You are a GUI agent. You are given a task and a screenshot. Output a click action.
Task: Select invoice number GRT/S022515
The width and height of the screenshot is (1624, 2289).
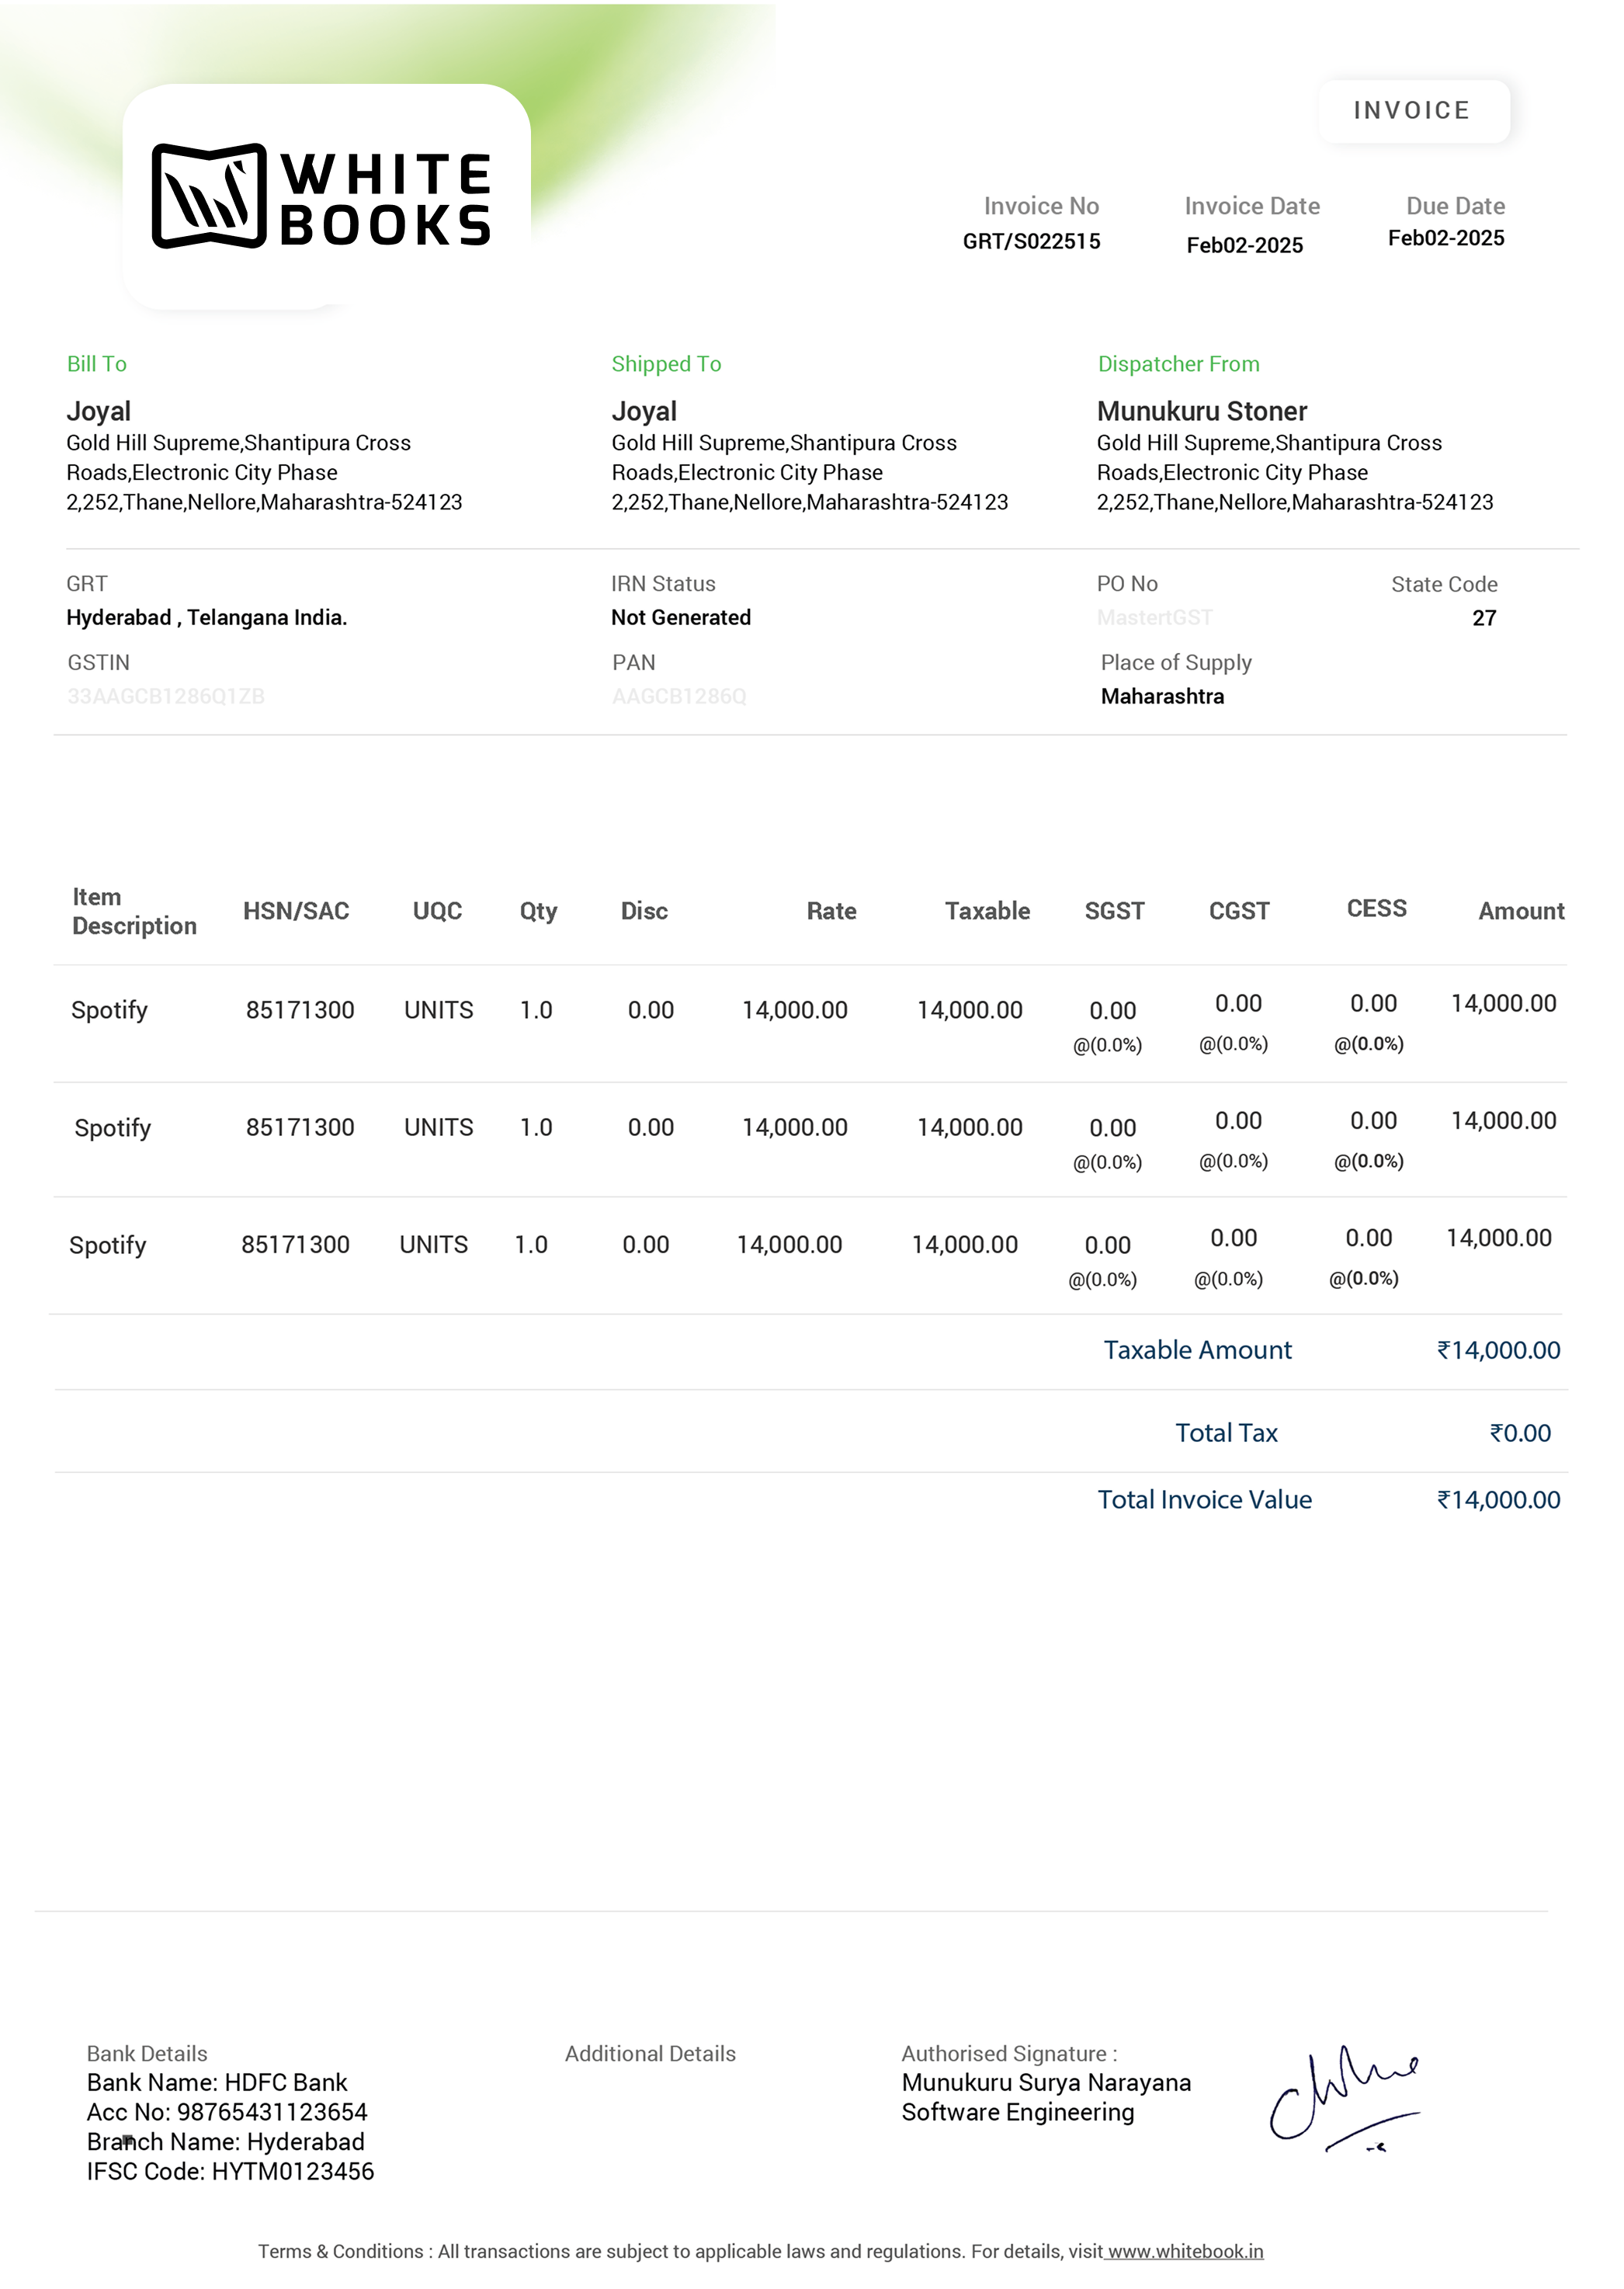pos(1031,241)
